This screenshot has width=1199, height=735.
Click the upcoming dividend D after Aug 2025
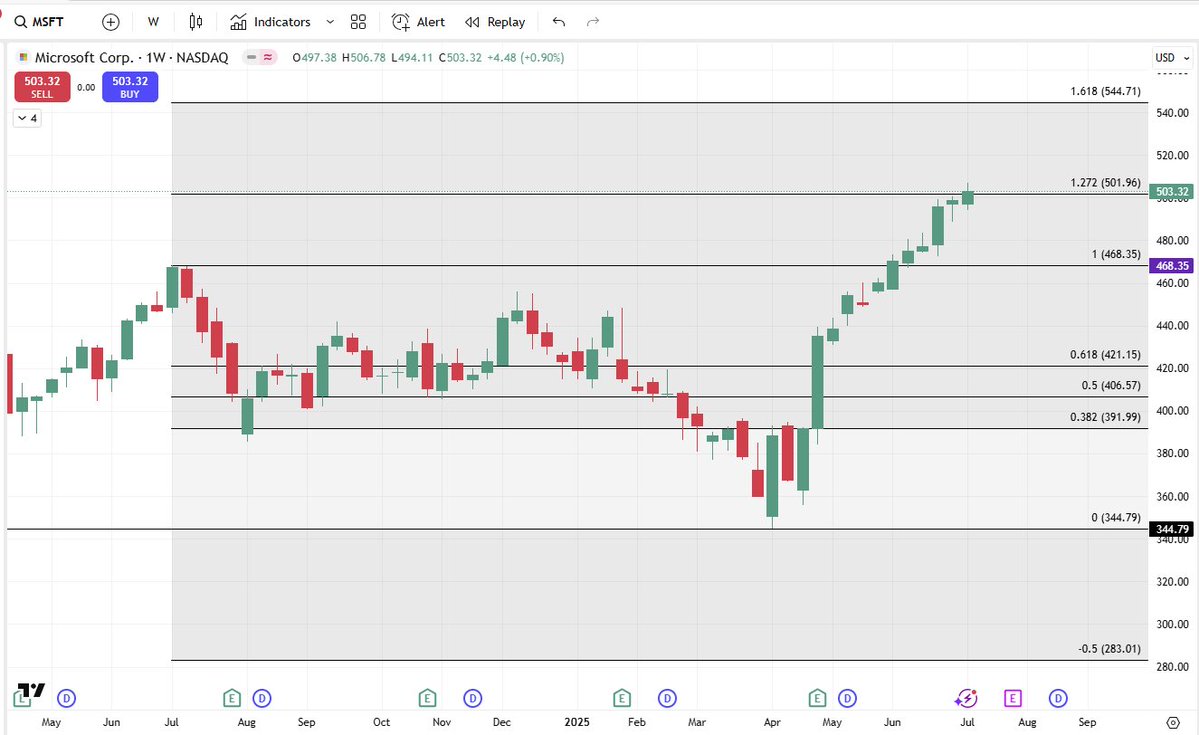point(1058,698)
